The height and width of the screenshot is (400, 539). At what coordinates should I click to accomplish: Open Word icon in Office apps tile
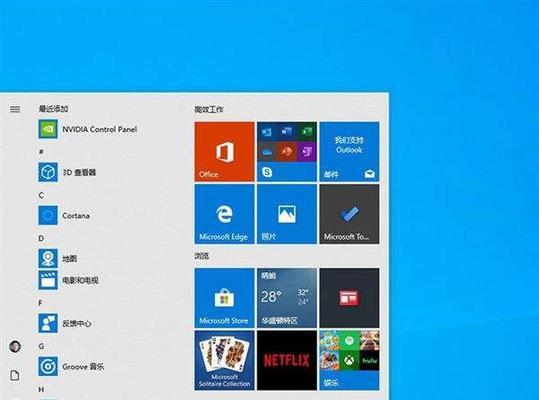coord(287,131)
